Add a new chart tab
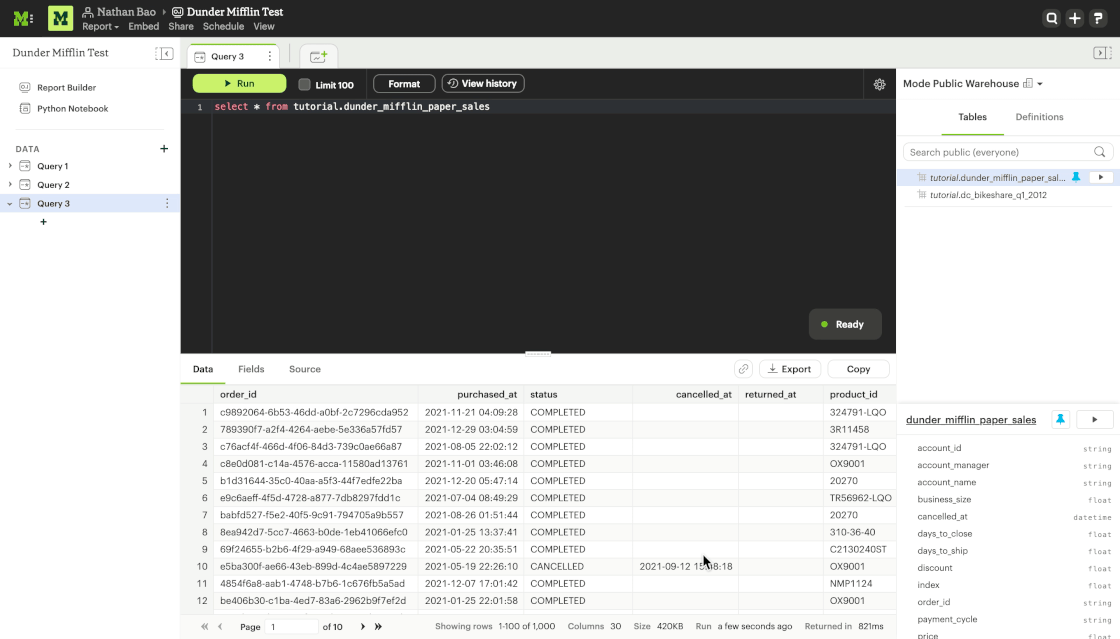1120x639 pixels. pos(318,56)
